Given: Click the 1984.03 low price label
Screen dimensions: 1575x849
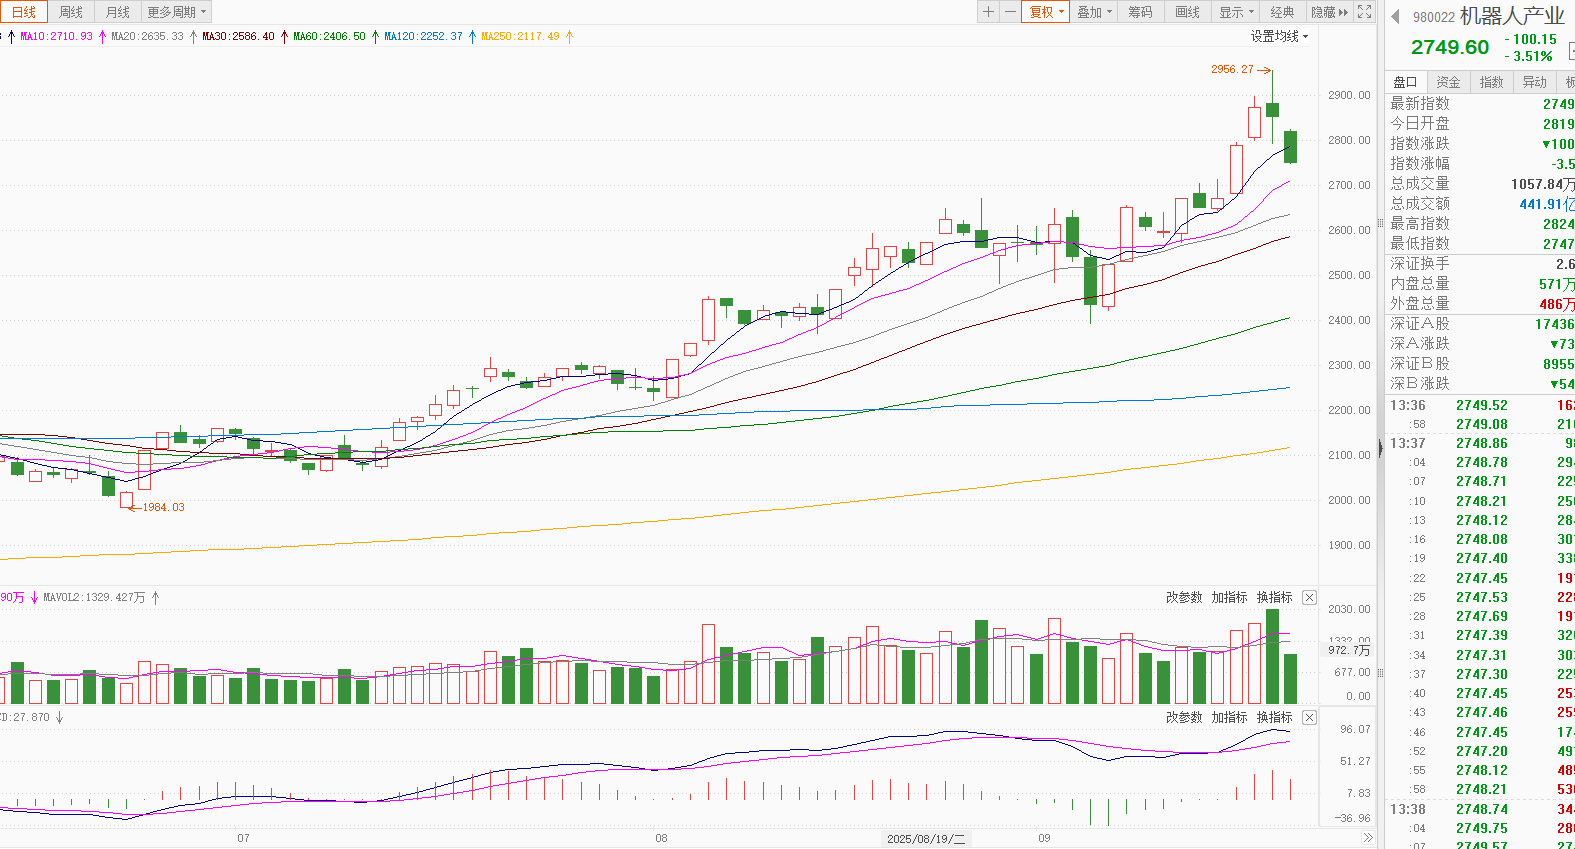Looking at the screenshot, I should (x=163, y=507).
